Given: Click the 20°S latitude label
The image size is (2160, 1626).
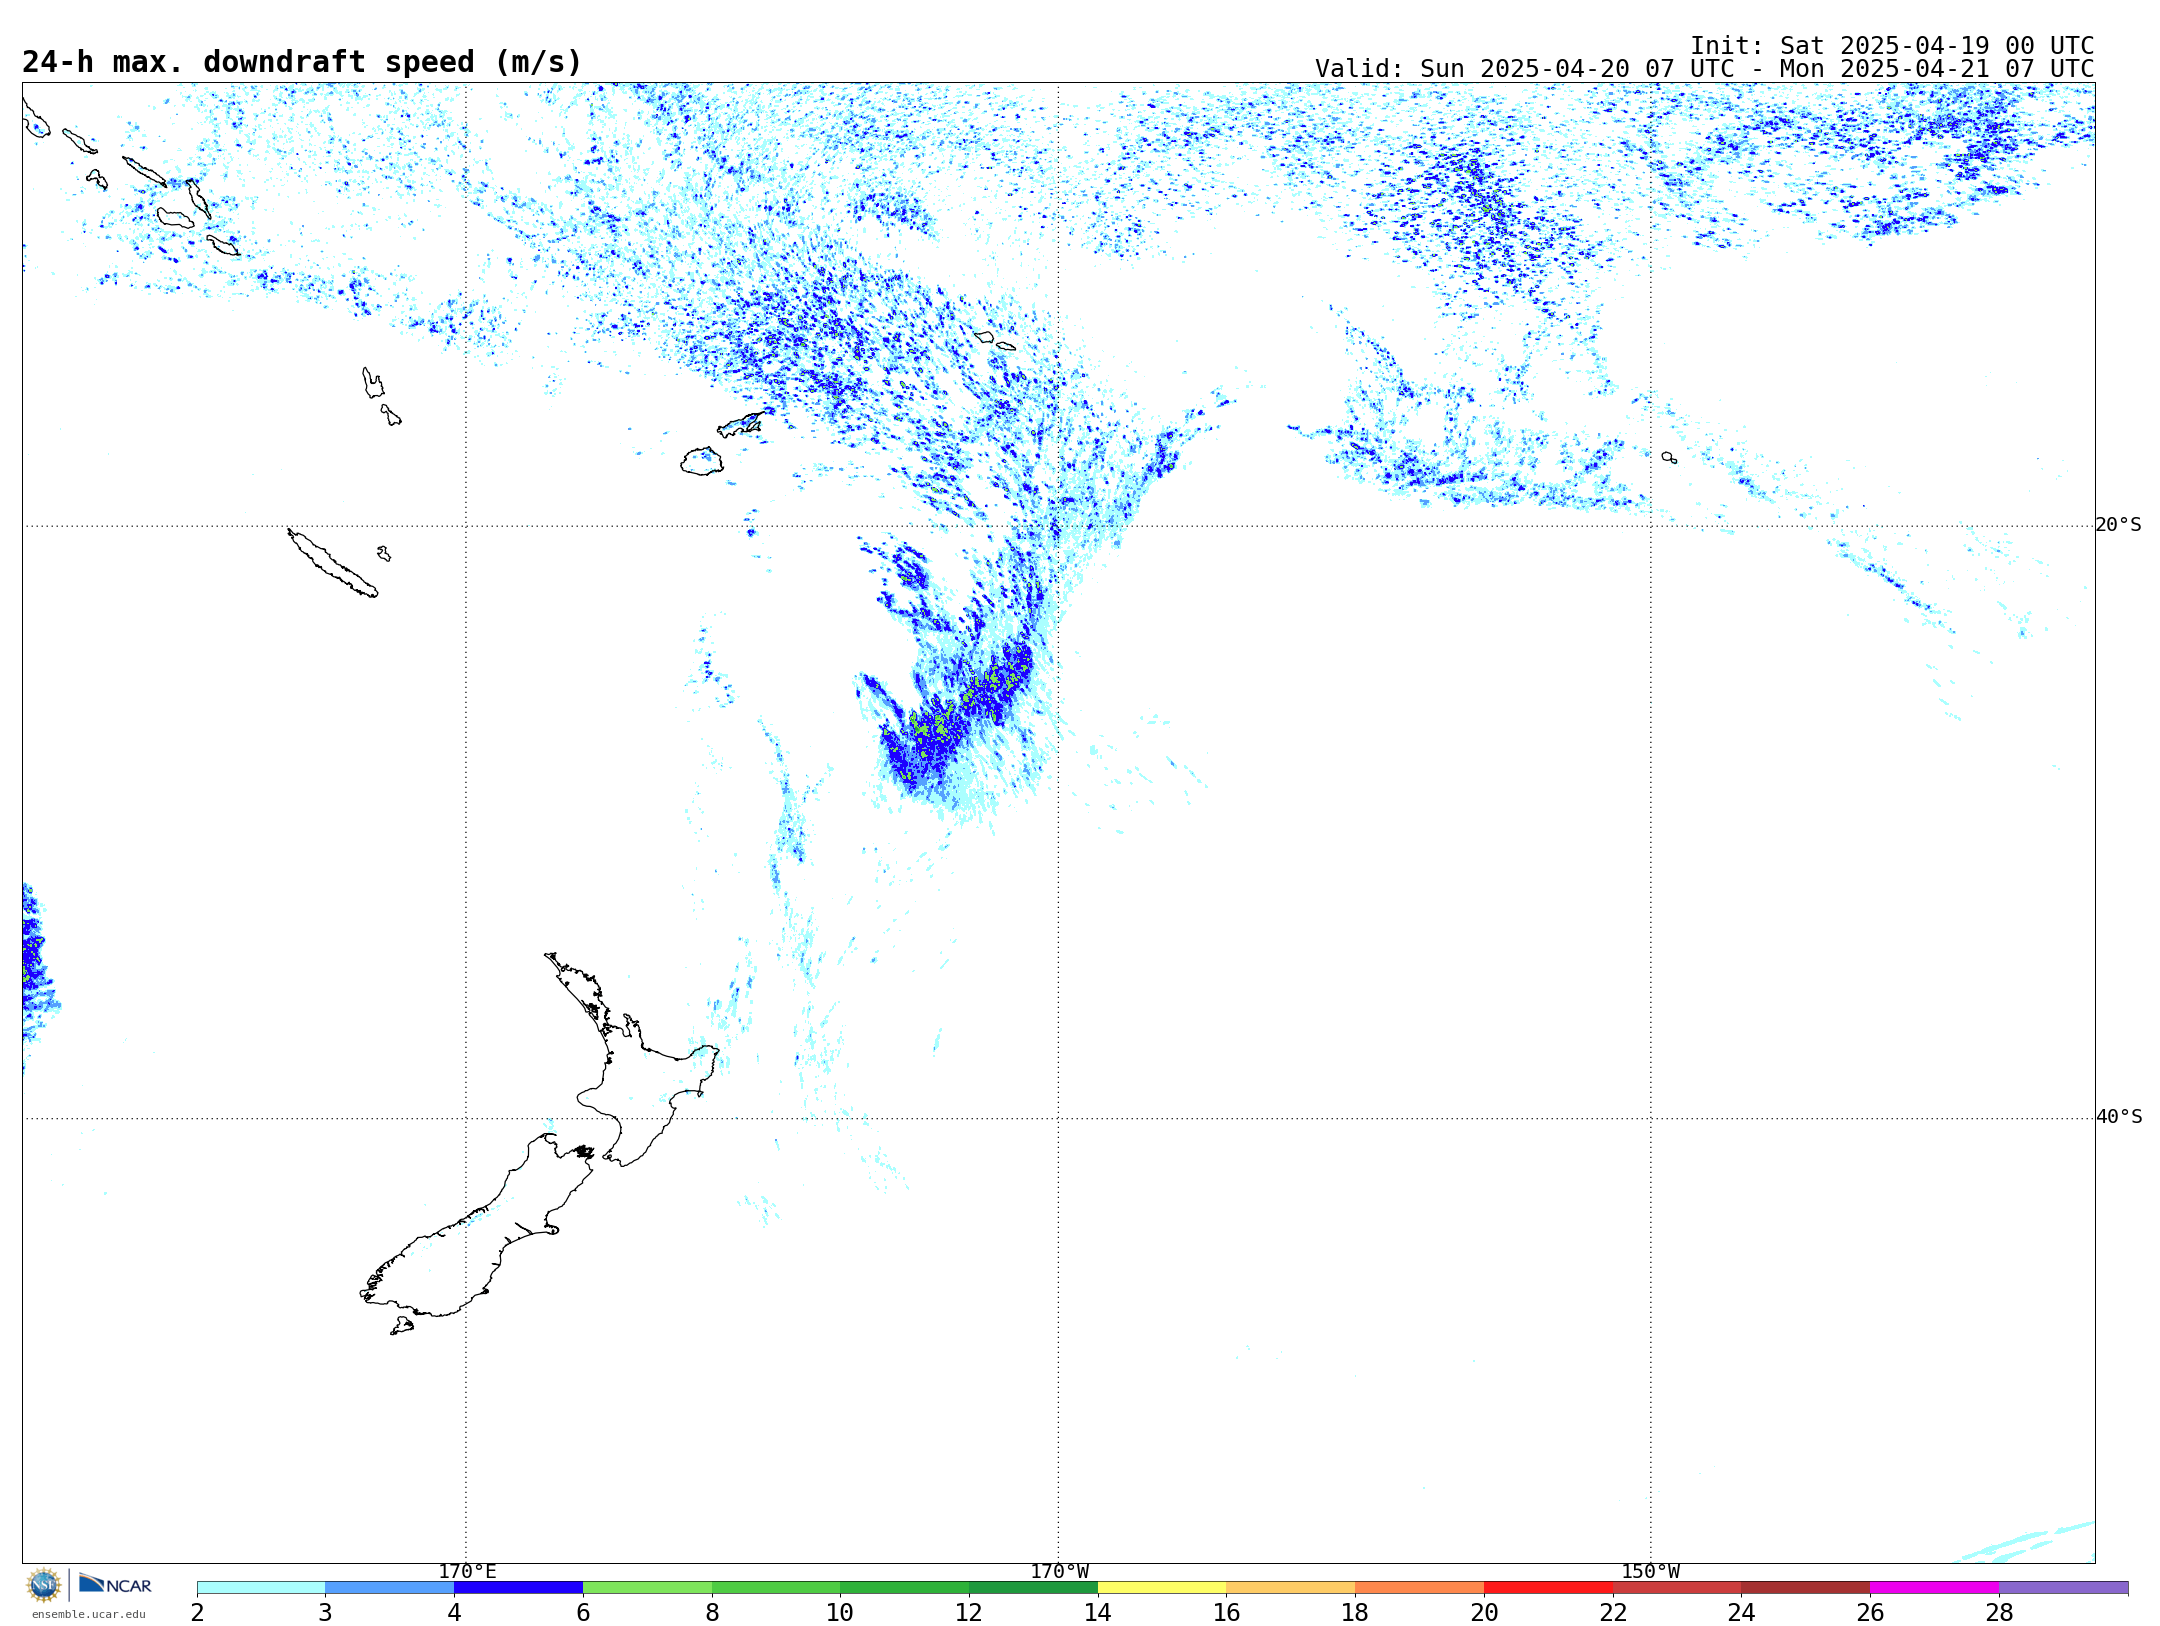Looking at the screenshot, I should [2118, 525].
